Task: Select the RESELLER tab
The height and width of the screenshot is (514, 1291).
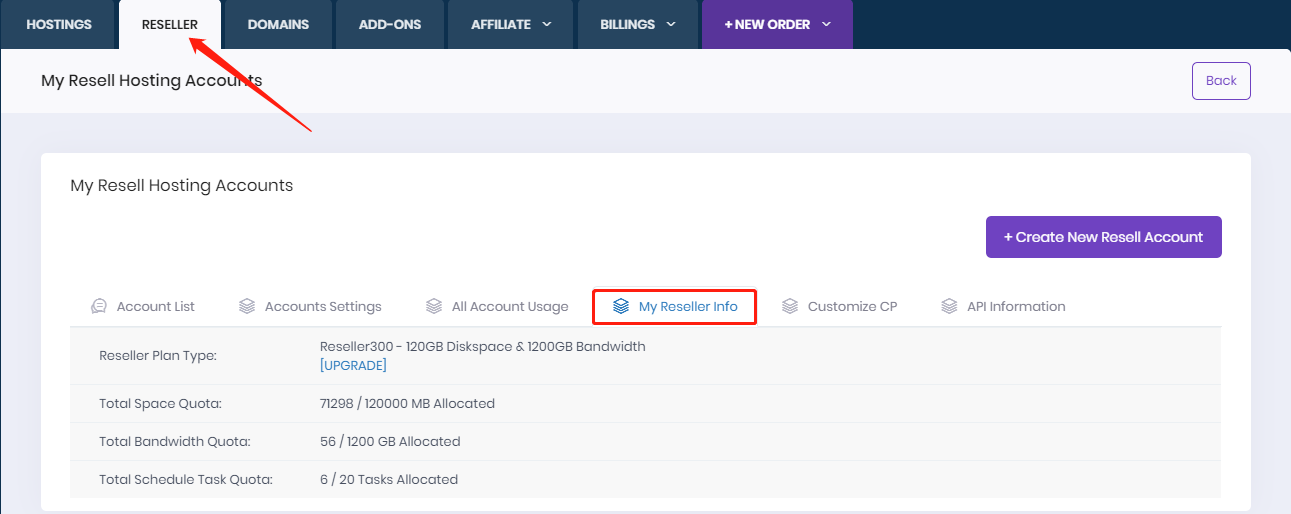Action: pyautogui.click(x=170, y=24)
